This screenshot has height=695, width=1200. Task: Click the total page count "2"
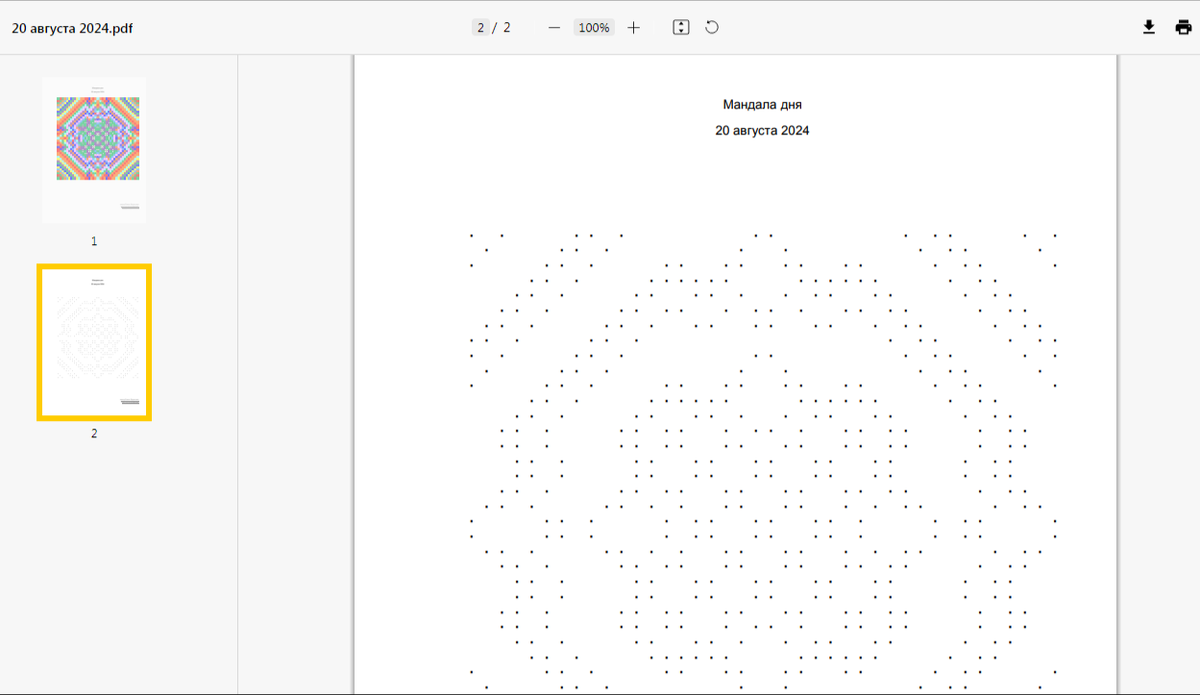coord(507,28)
